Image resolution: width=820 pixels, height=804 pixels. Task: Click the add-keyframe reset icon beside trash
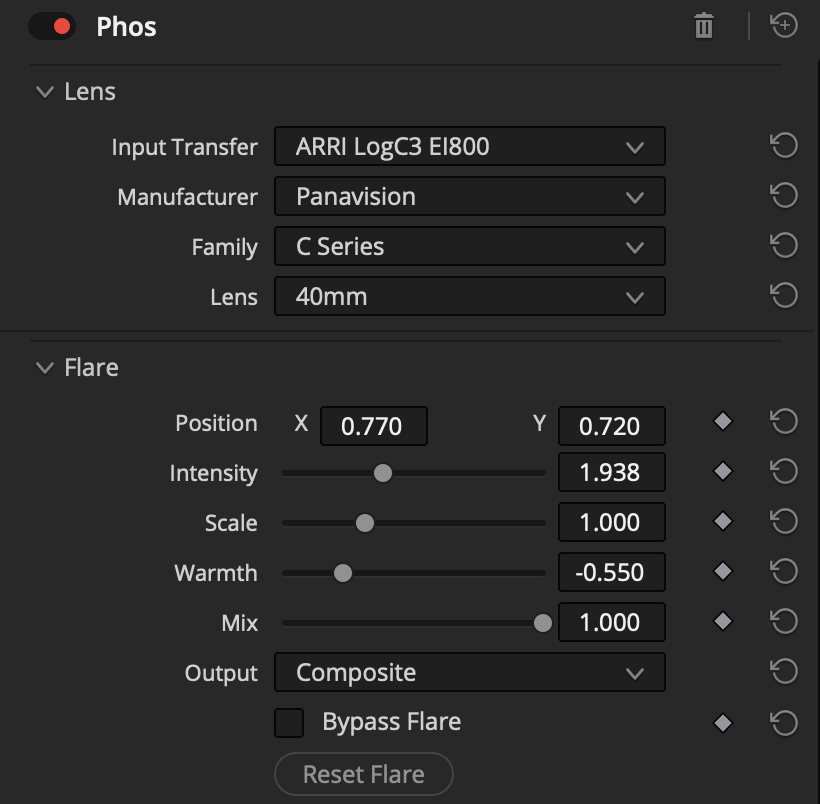click(x=784, y=25)
